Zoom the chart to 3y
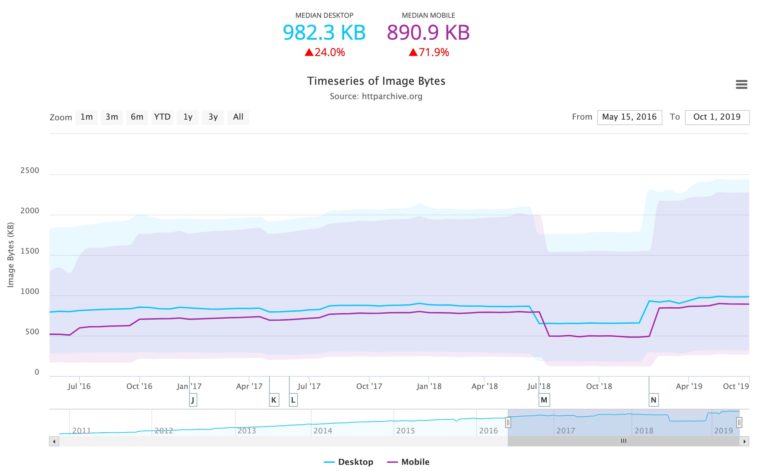The image size is (768, 471). pos(212,117)
